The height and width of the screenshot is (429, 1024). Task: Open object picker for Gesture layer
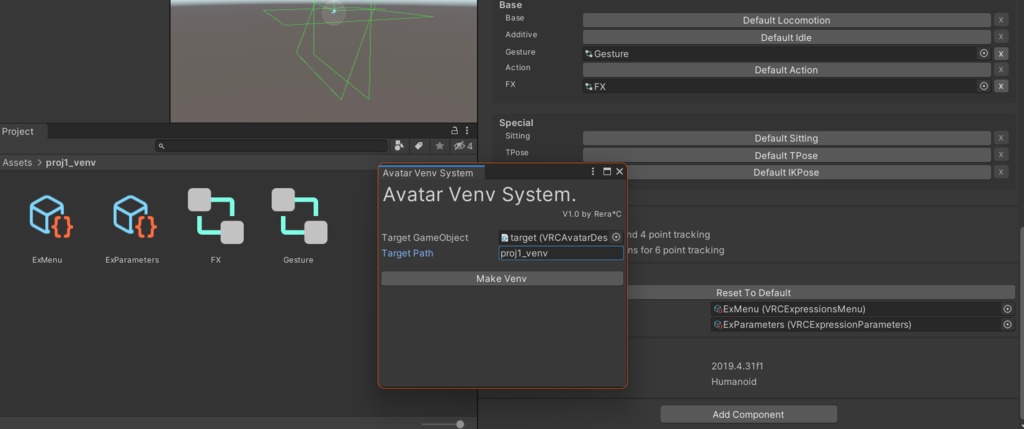point(984,54)
